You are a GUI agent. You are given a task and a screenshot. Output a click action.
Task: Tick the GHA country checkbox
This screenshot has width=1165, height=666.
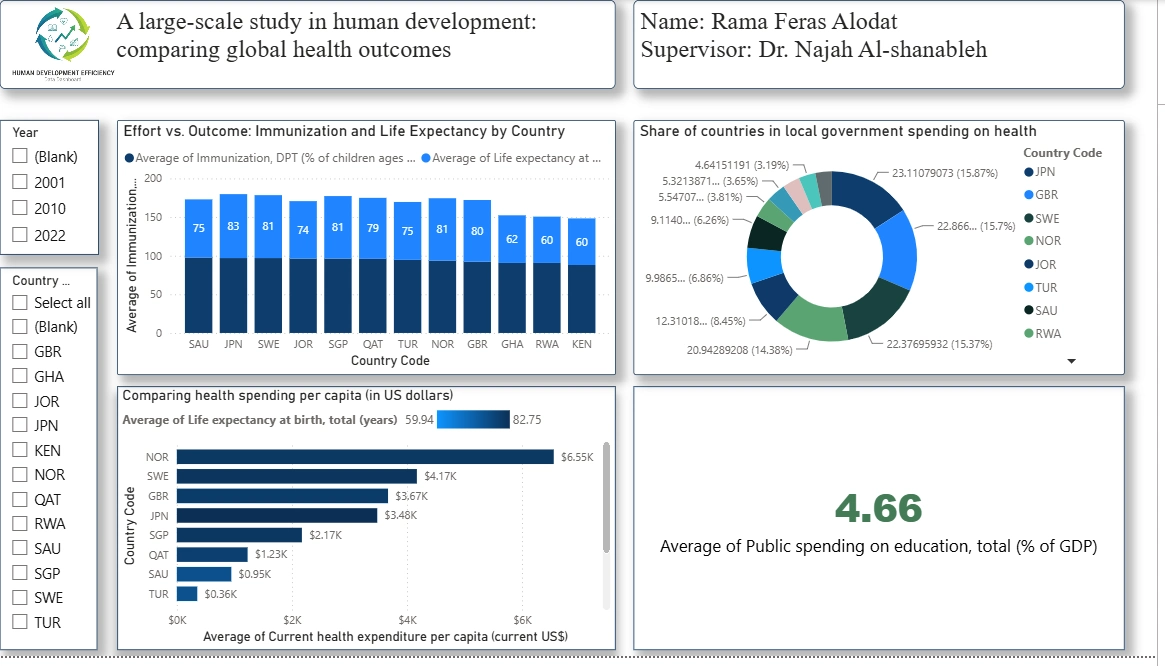point(20,376)
